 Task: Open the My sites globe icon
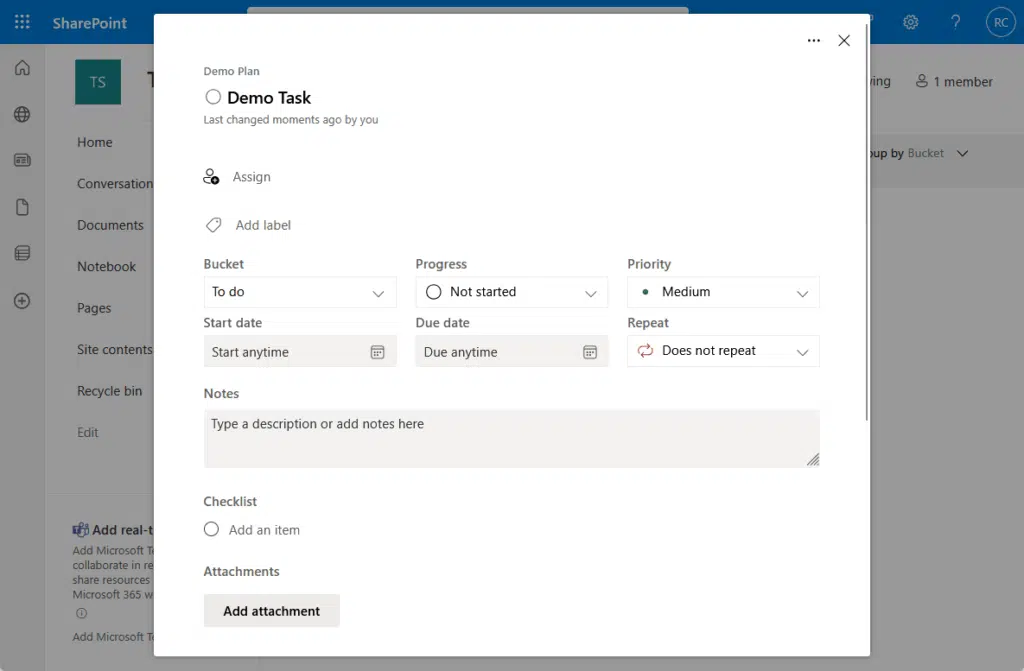22,114
